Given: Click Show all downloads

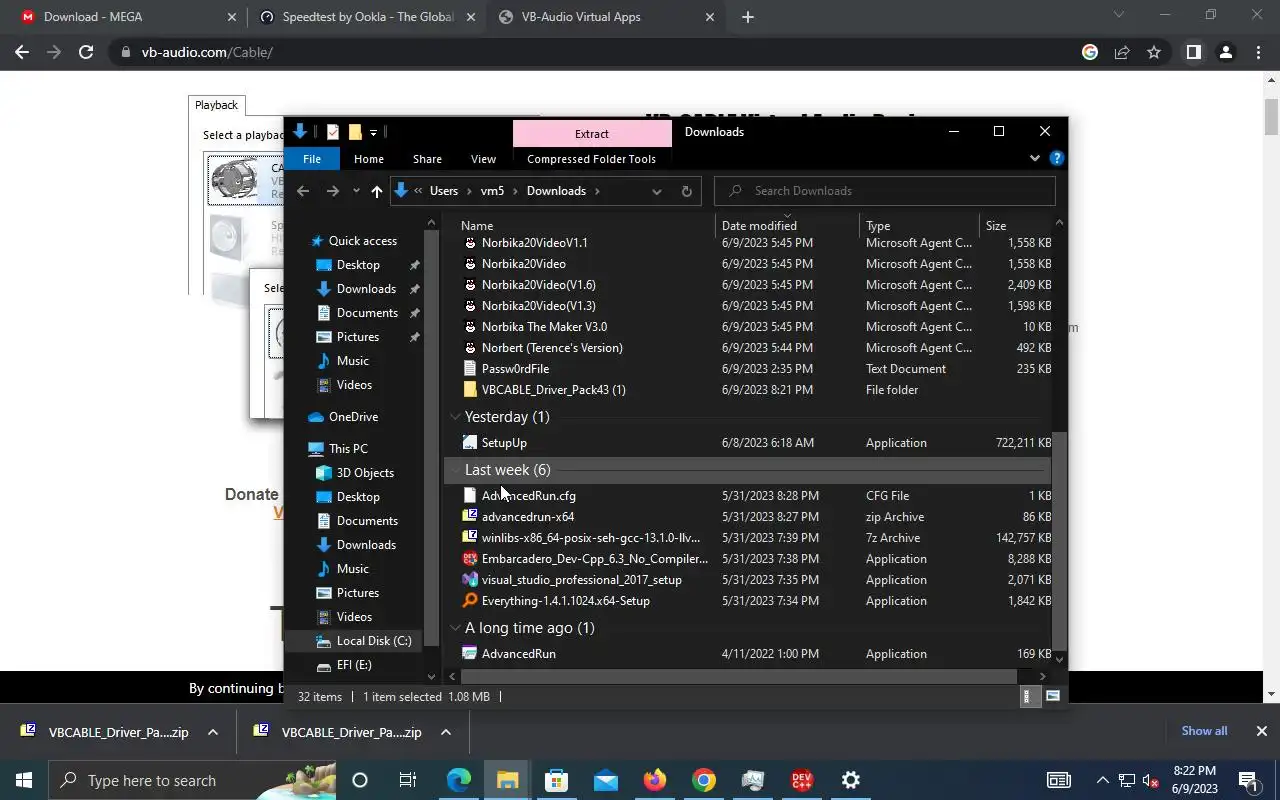Looking at the screenshot, I should [1204, 731].
